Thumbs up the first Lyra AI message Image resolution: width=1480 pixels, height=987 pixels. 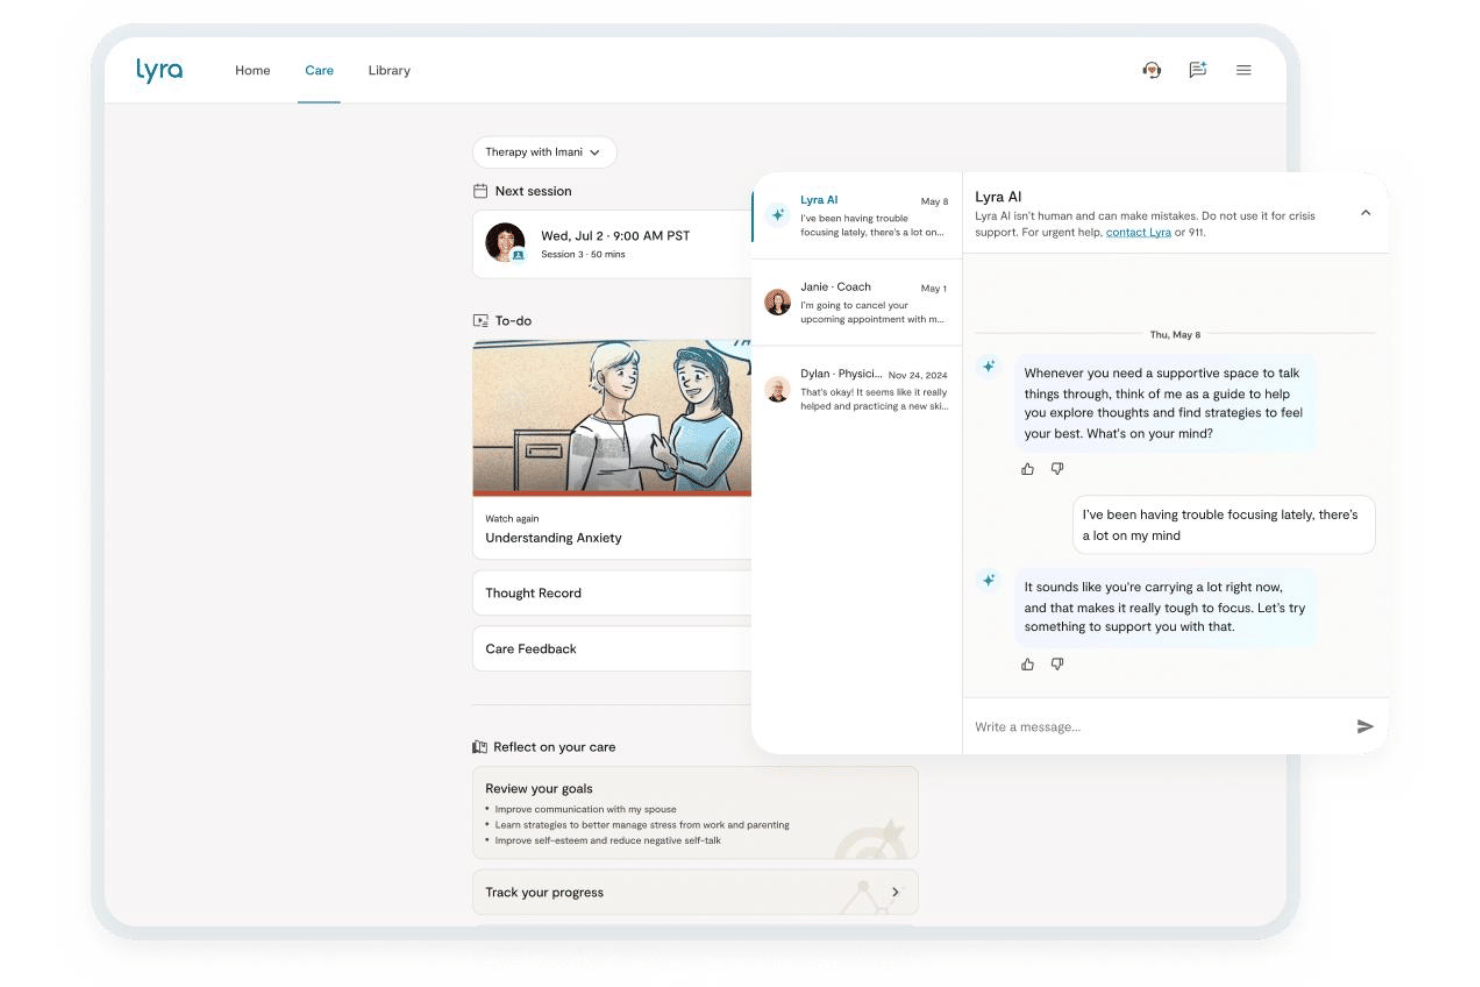[x=1027, y=469]
